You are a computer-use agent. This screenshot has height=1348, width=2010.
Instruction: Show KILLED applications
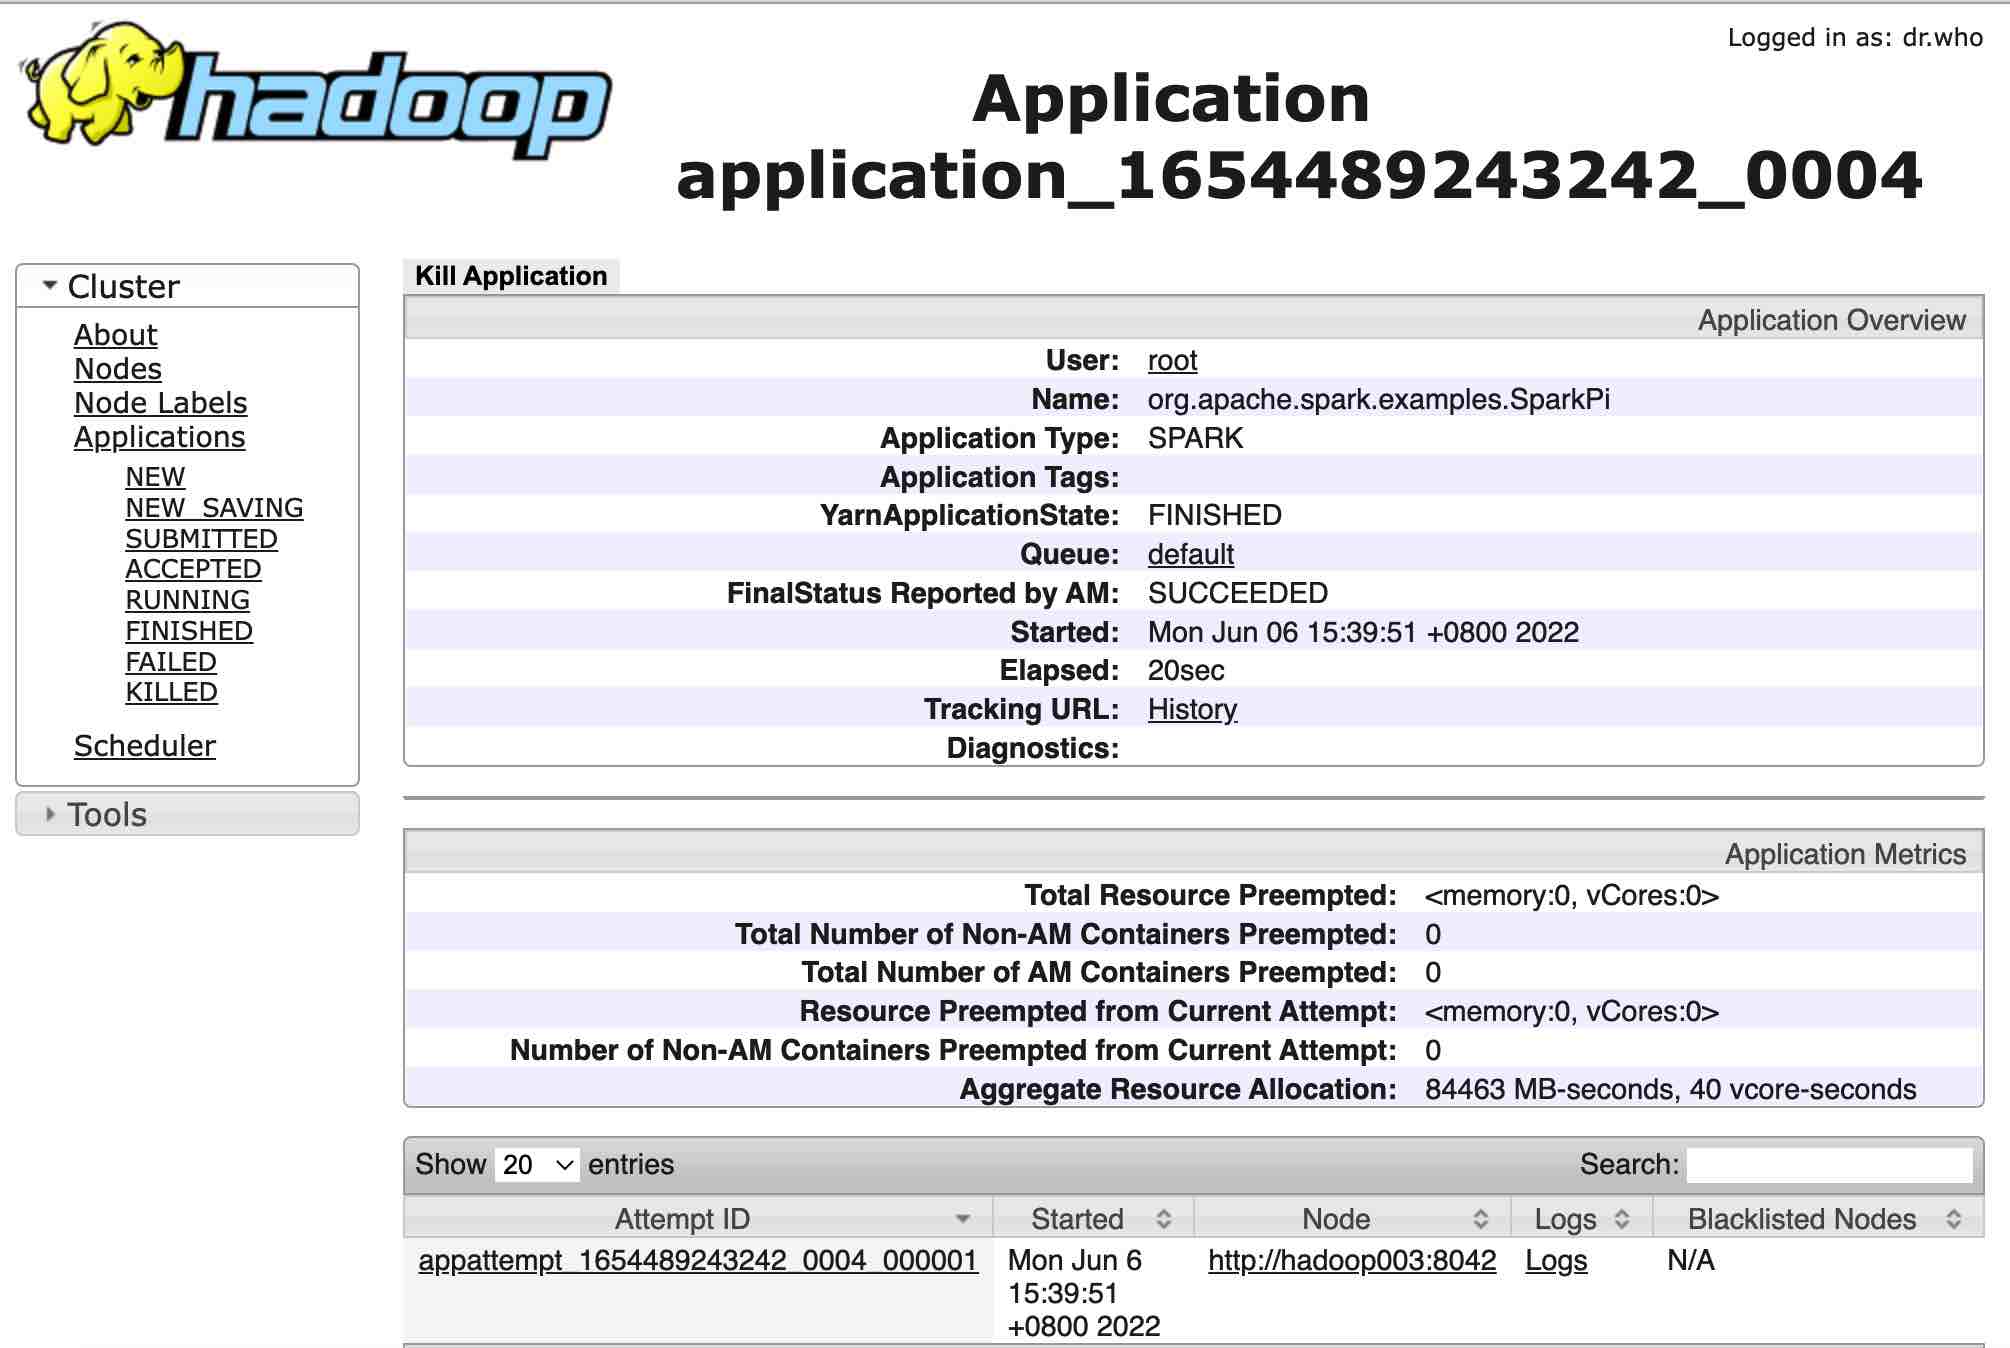pos(171,692)
